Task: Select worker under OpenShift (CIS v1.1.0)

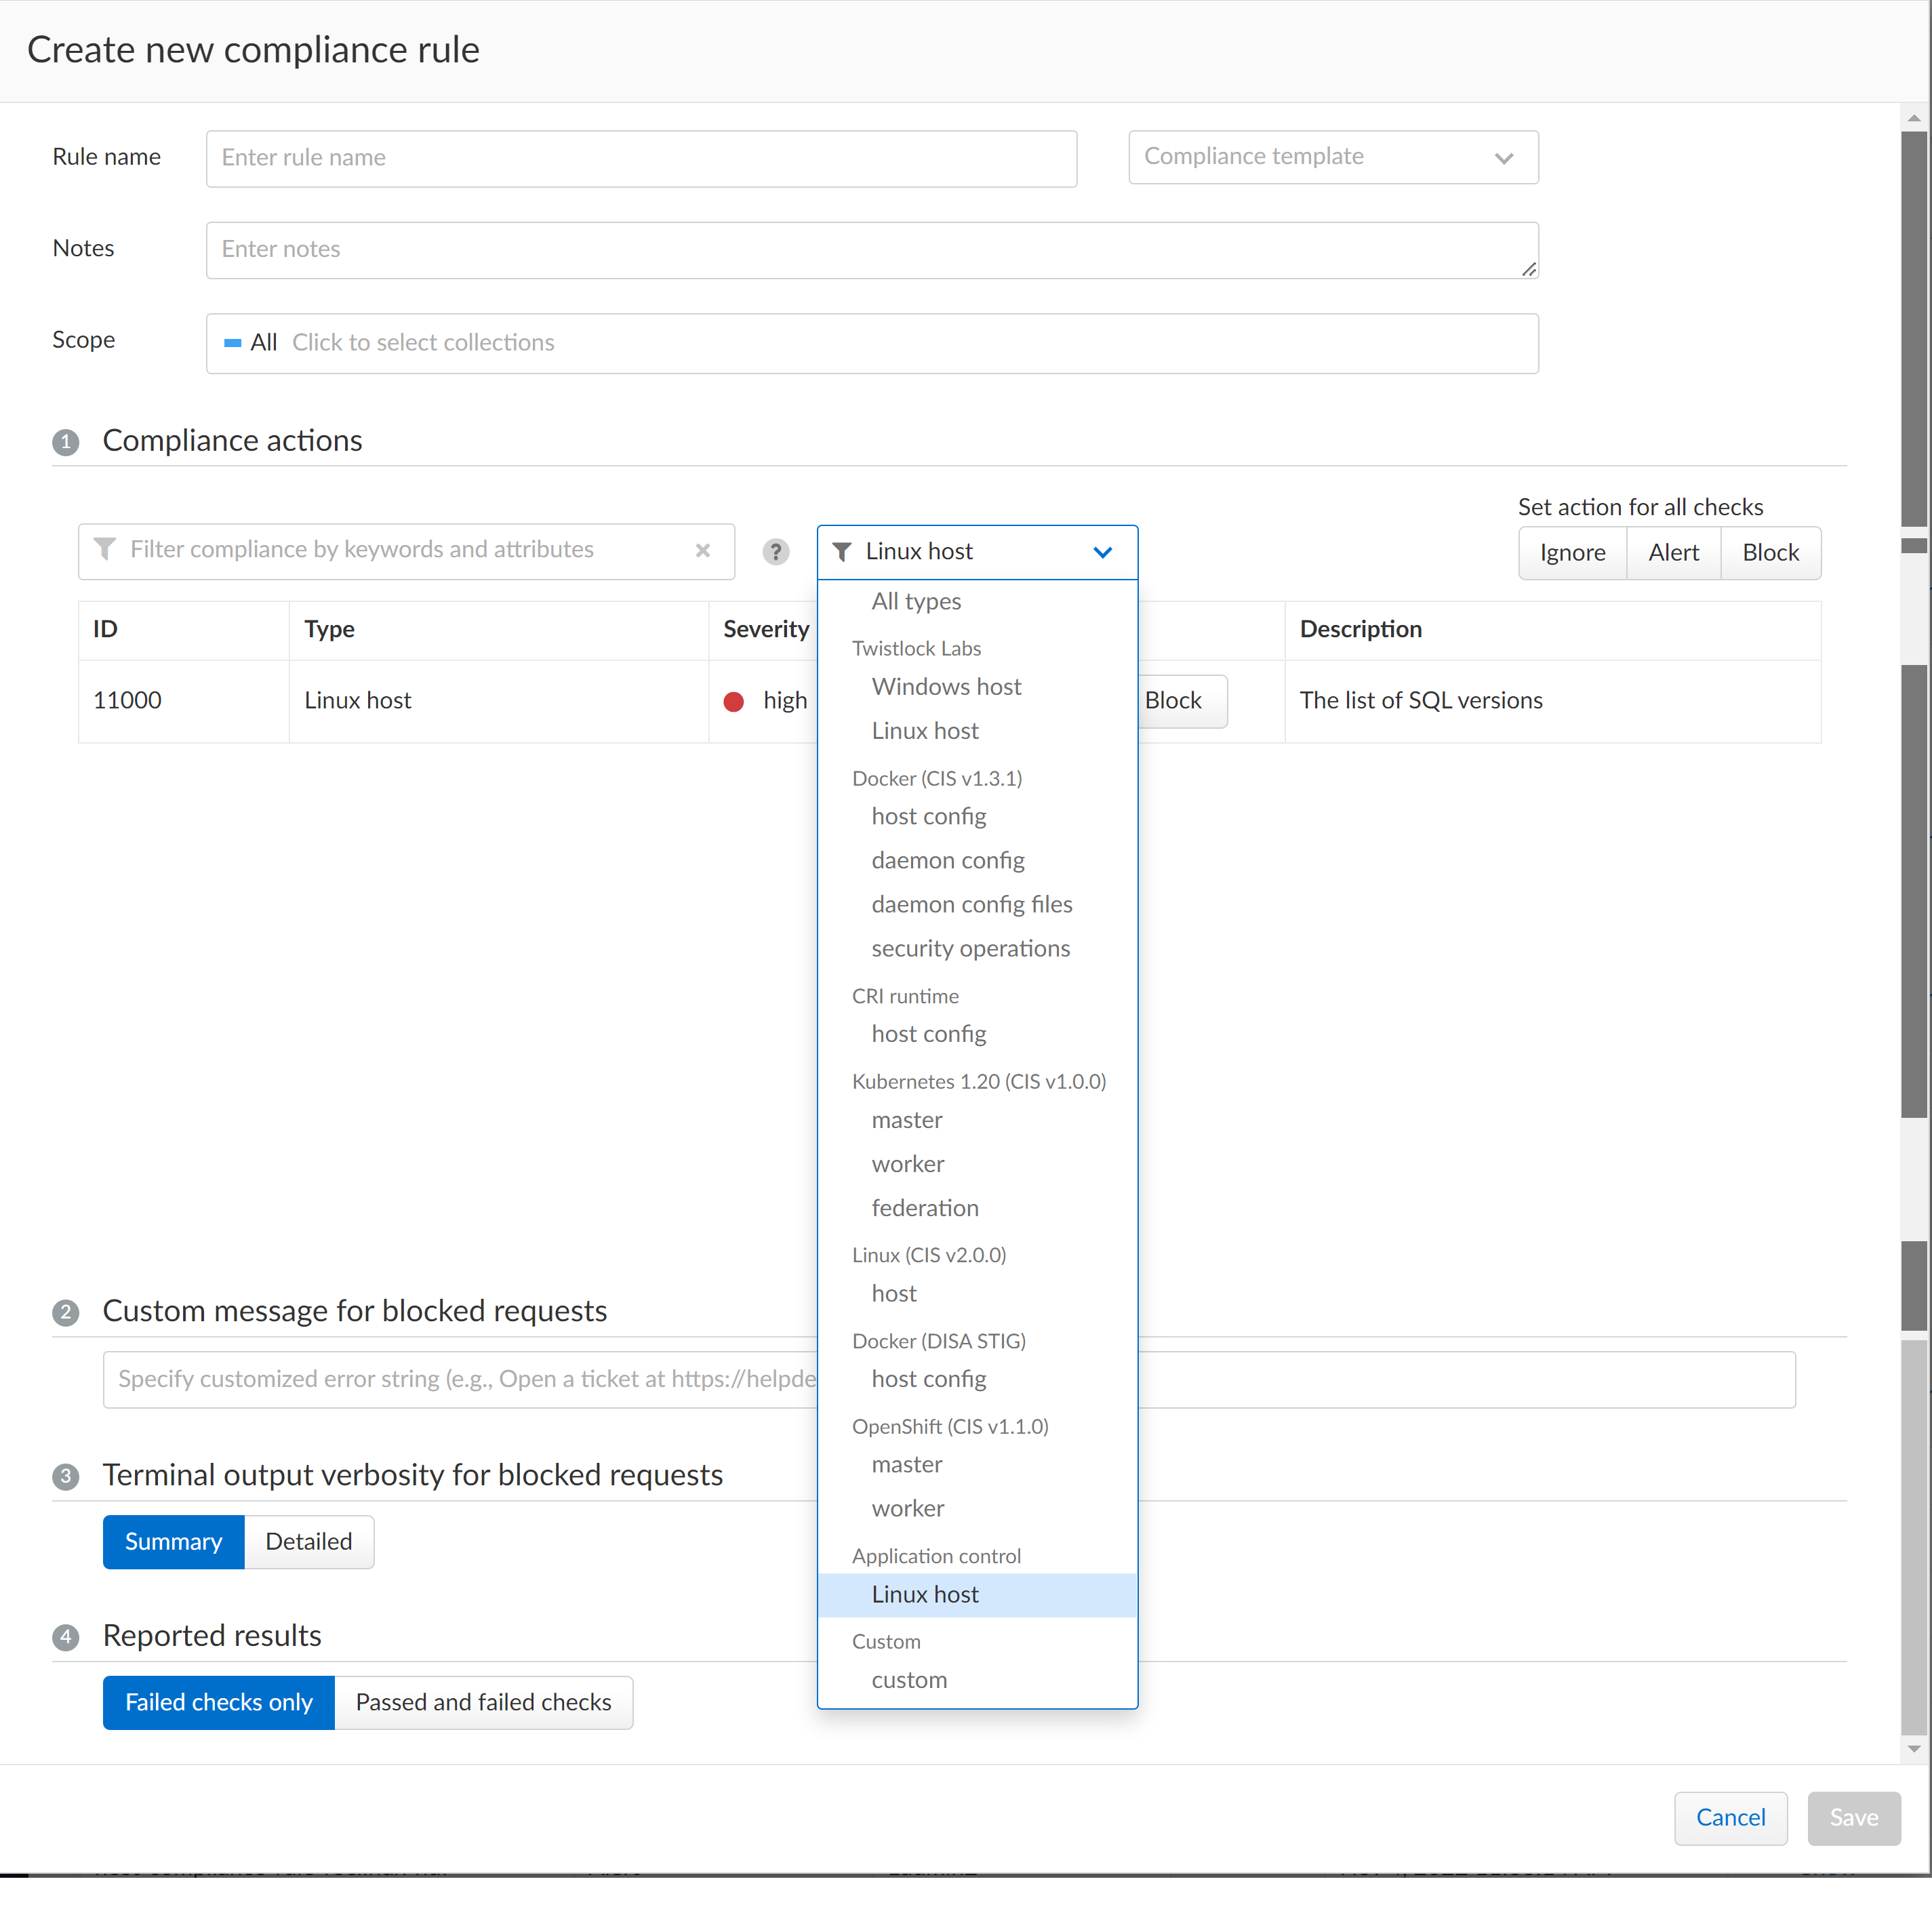Action: coord(977,1509)
